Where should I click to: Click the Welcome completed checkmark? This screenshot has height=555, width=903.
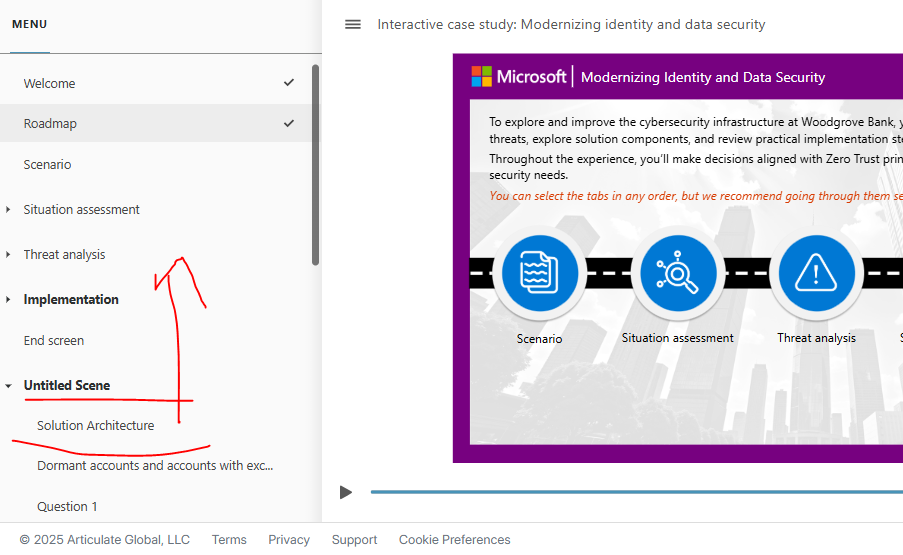click(289, 83)
